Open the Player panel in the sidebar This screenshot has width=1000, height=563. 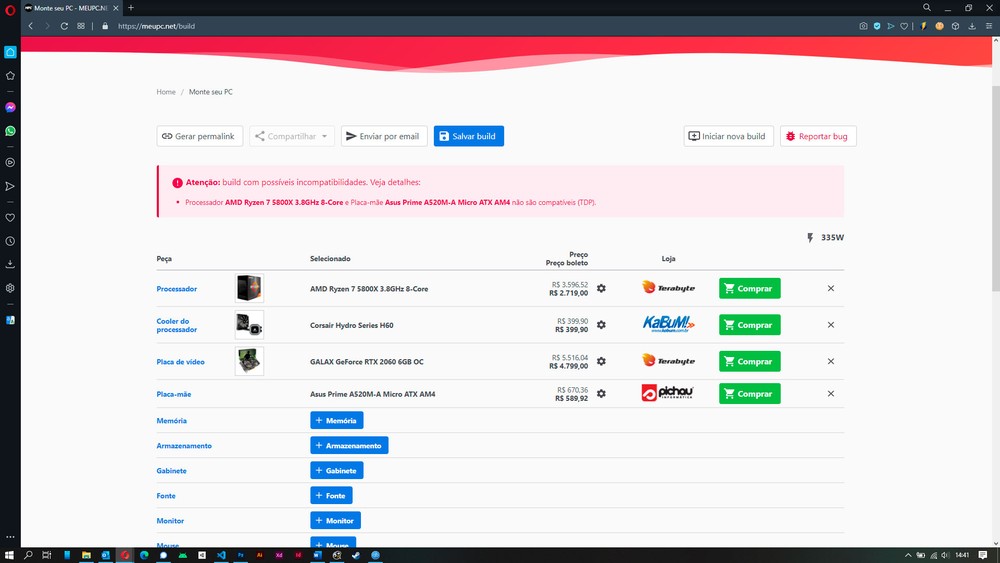tap(10, 163)
